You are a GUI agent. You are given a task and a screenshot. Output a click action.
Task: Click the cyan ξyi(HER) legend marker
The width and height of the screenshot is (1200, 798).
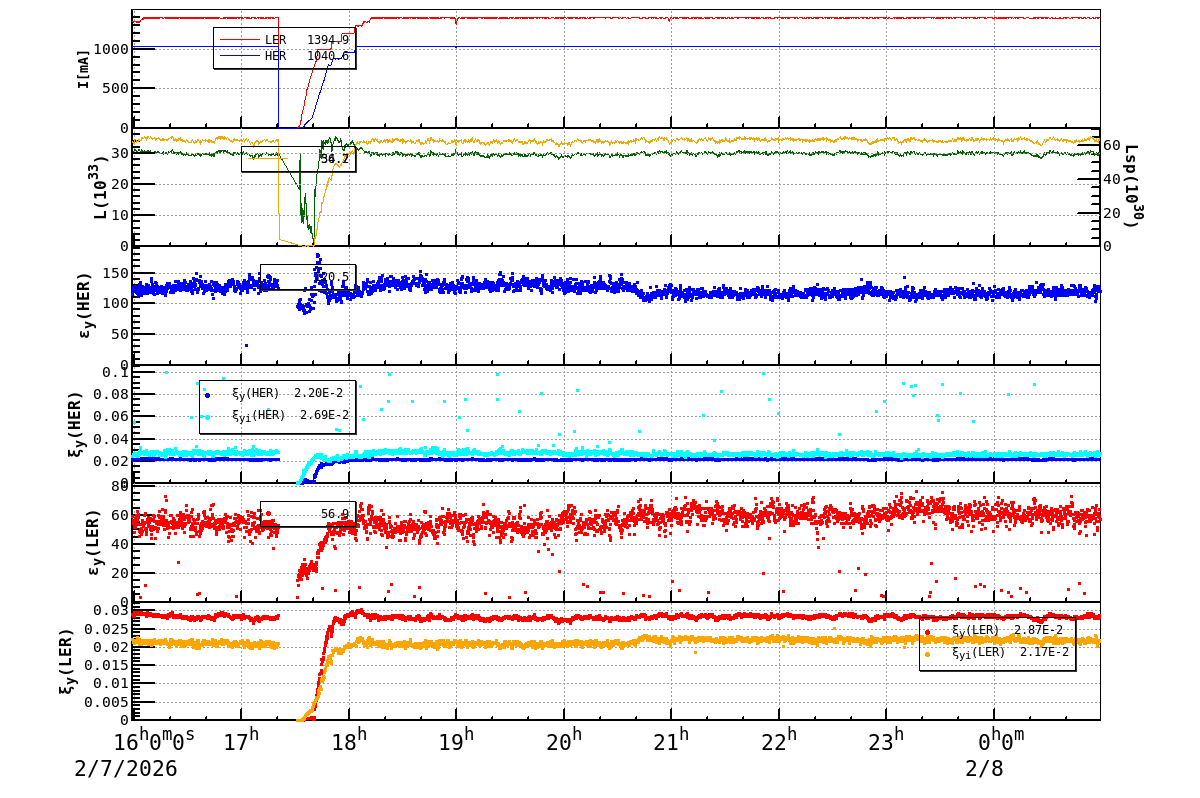pos(207,416)
